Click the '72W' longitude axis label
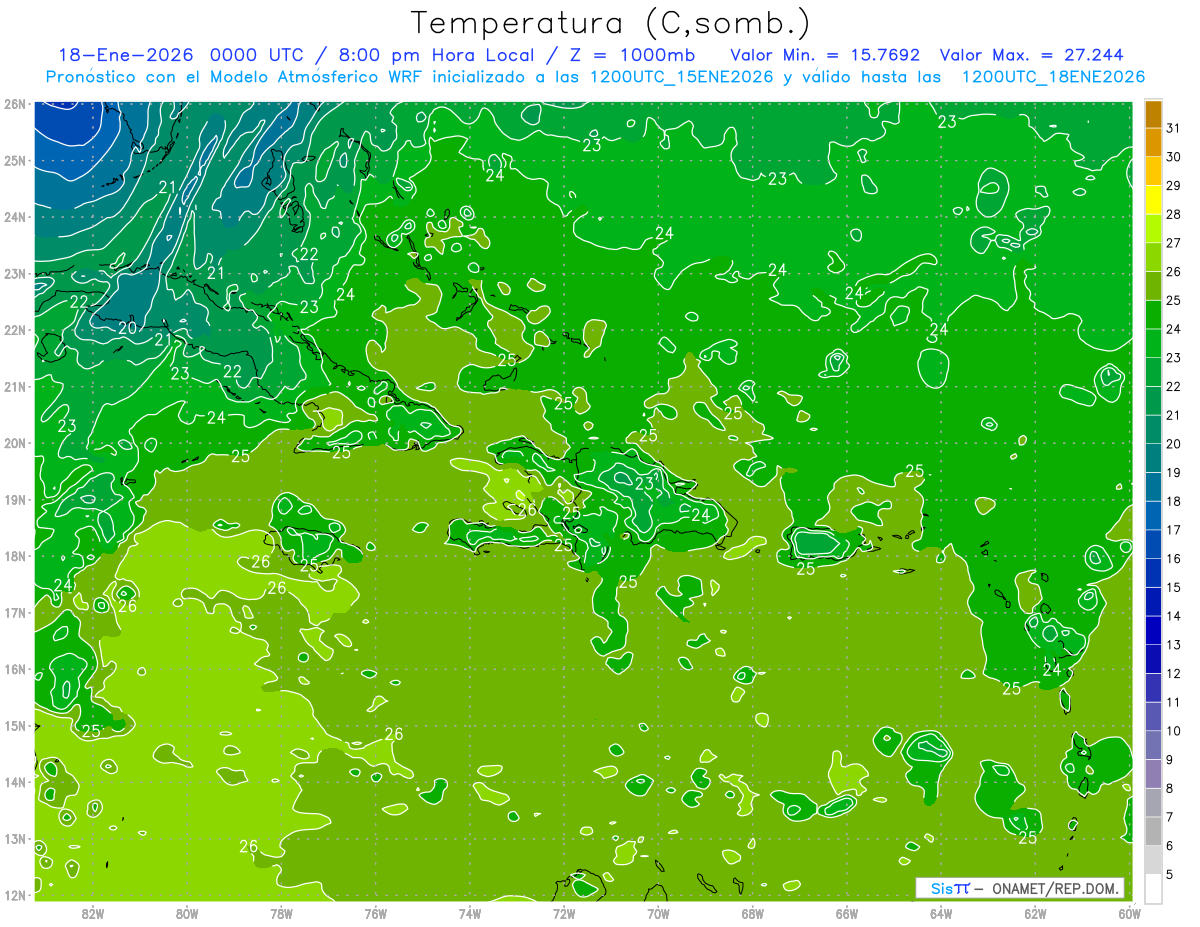 tap(564, 913)
